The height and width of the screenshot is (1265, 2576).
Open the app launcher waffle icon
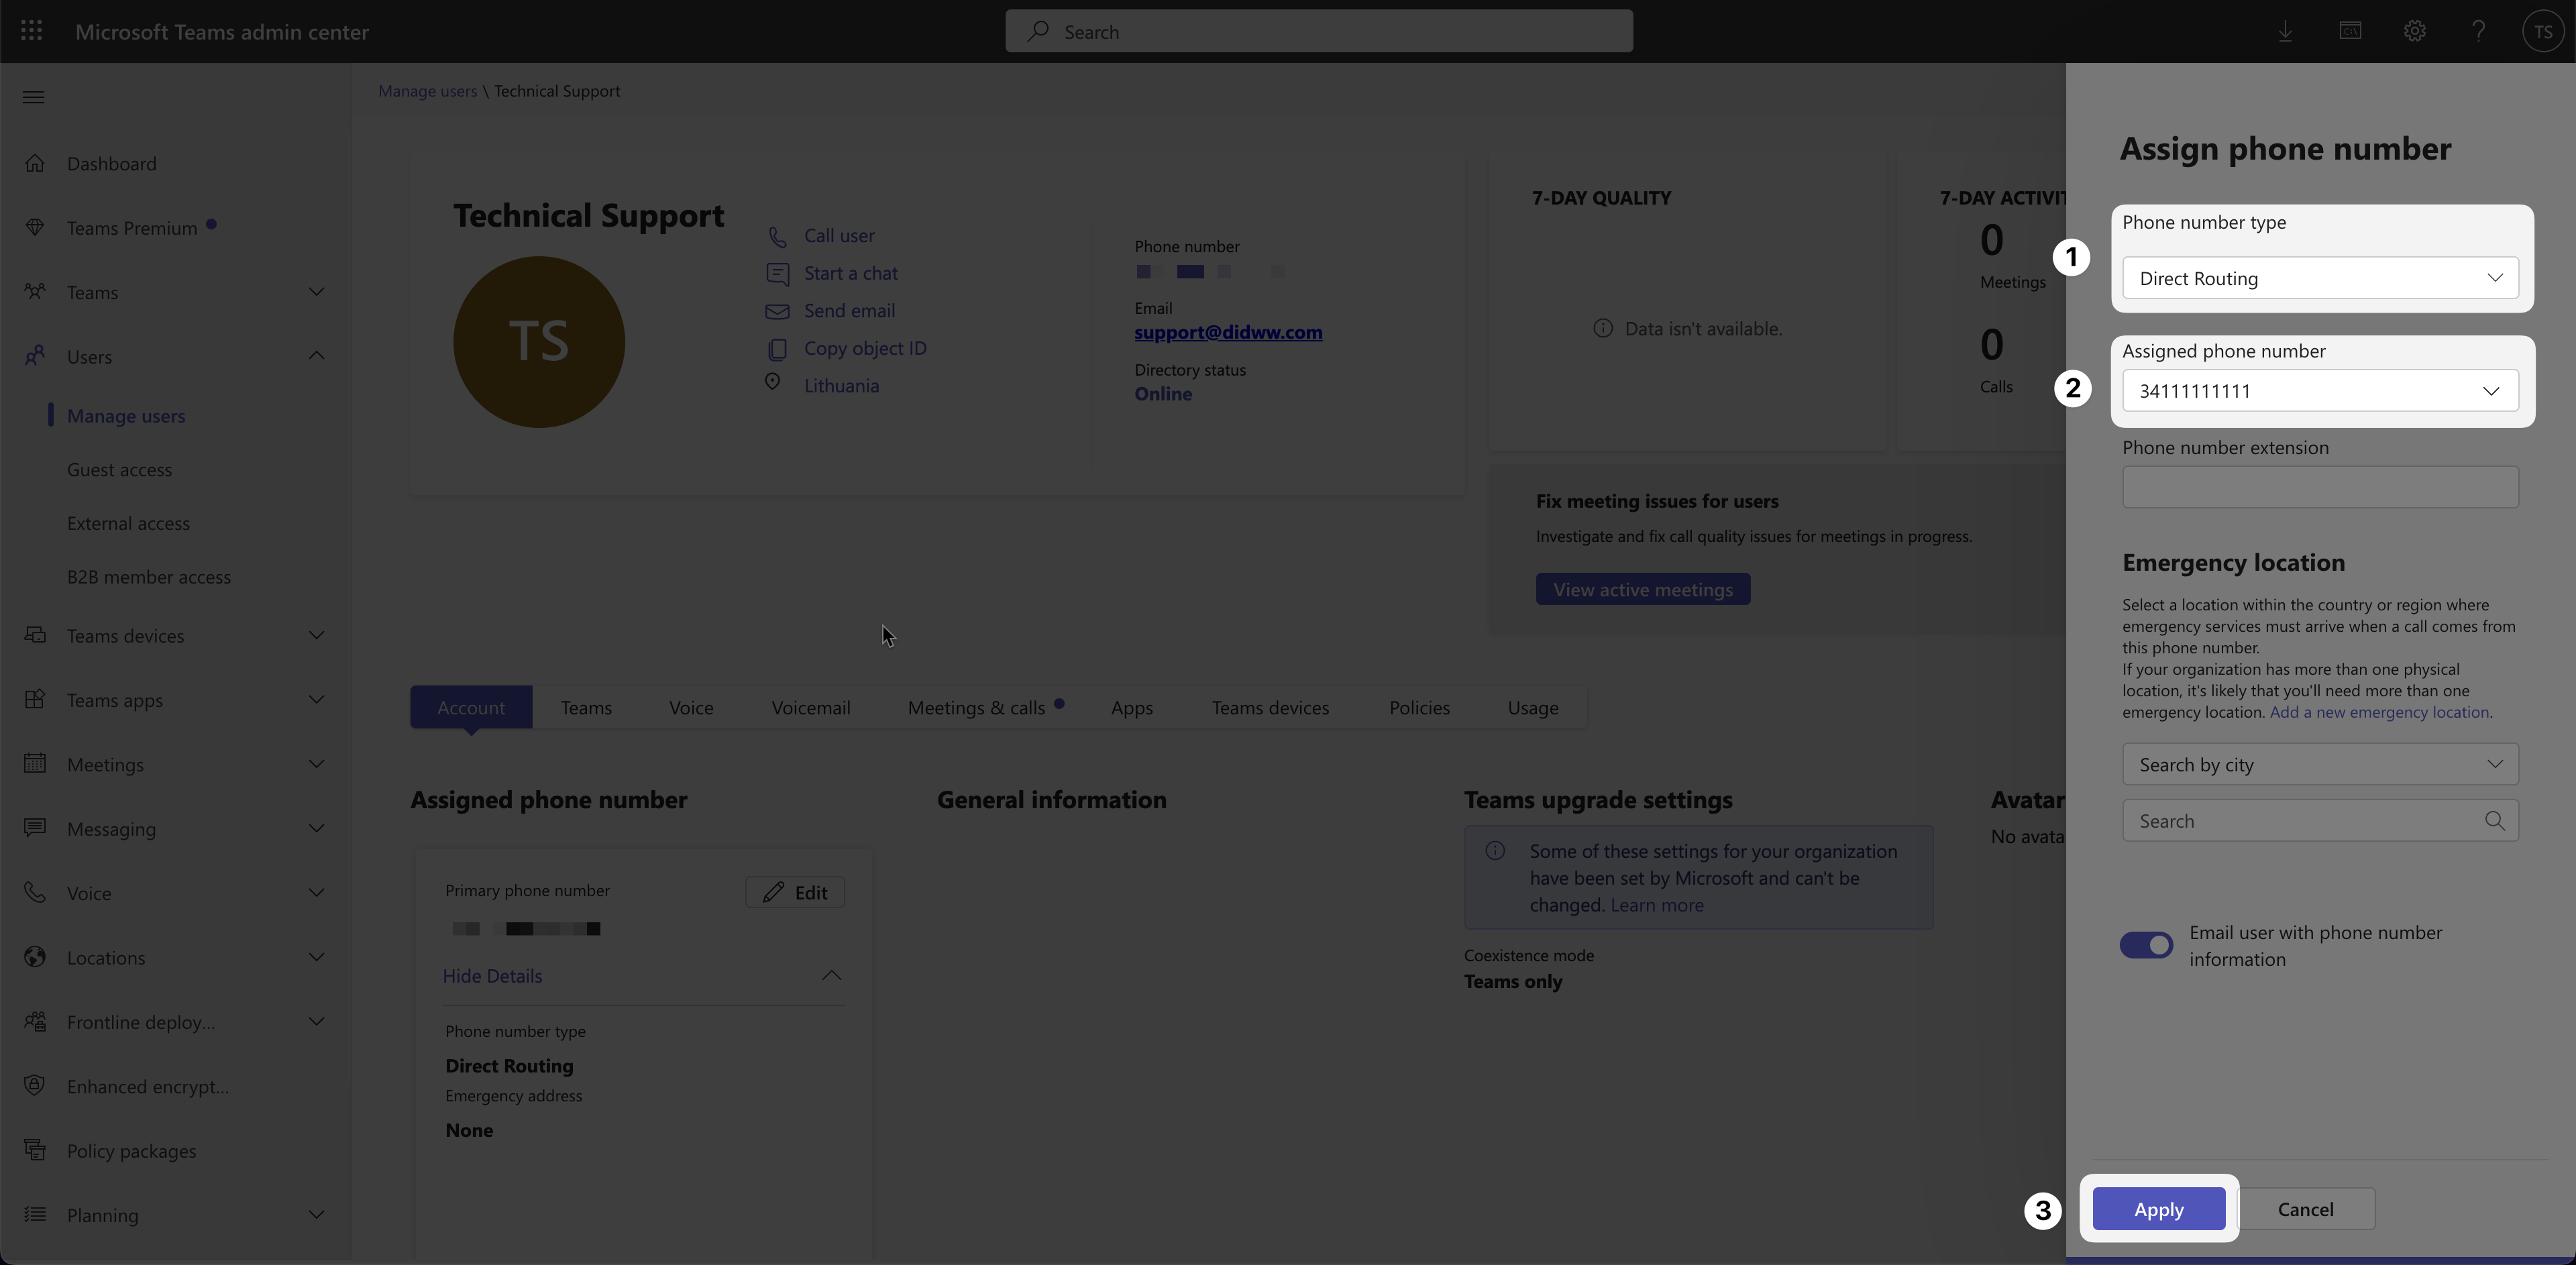(x=31, y=31)
